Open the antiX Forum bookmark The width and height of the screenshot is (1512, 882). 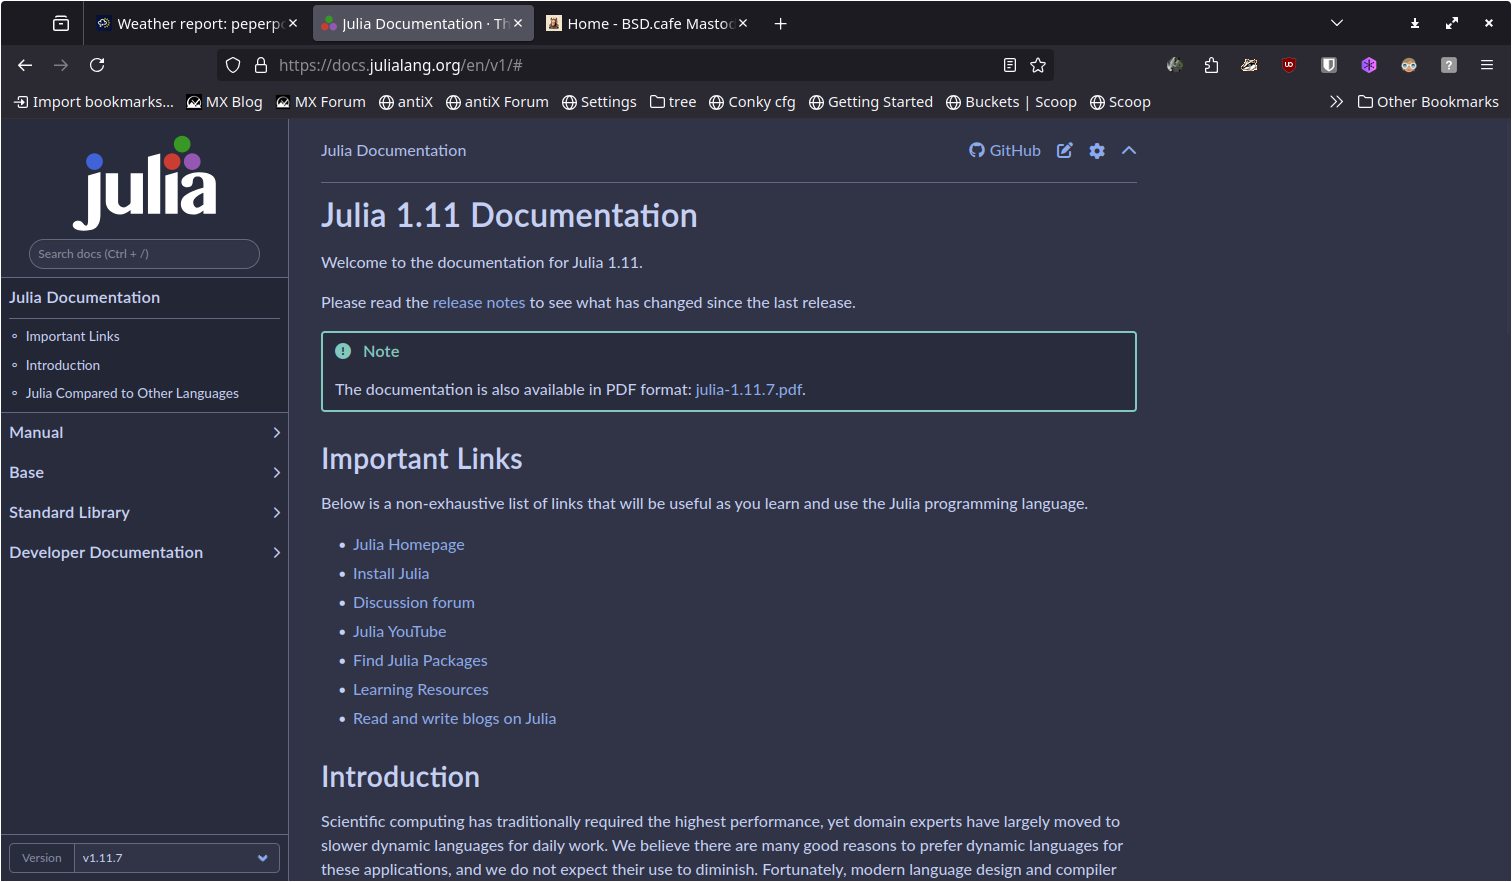click(x=497, y=101)
